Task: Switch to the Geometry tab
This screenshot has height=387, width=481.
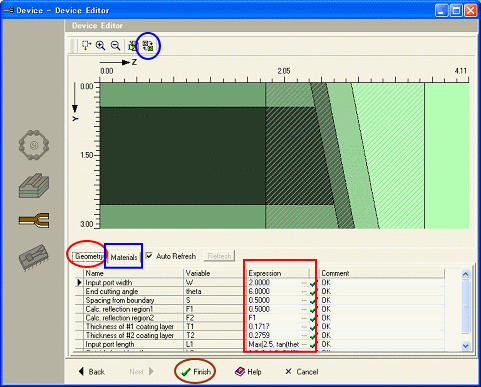Action: pos(89,256)
